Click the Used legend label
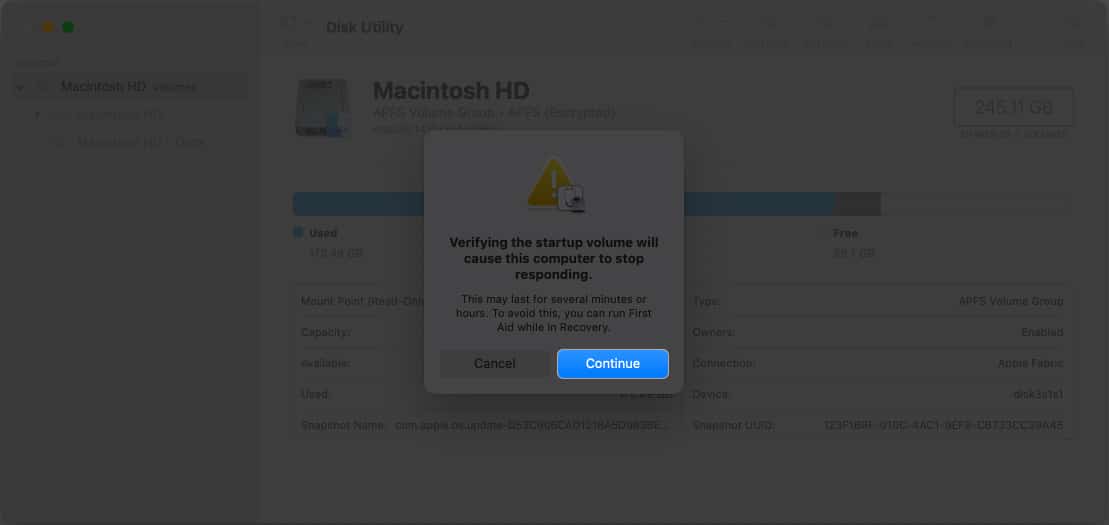The width and height of the screenshot is (1109, 525). tap(323, 233)
